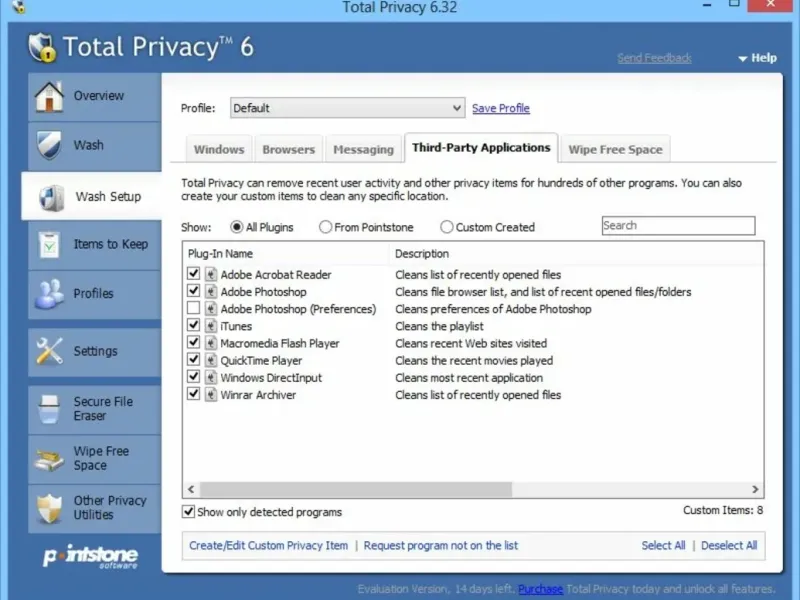
Task: Select Custom Created radio option
Action: click(446, 227)
